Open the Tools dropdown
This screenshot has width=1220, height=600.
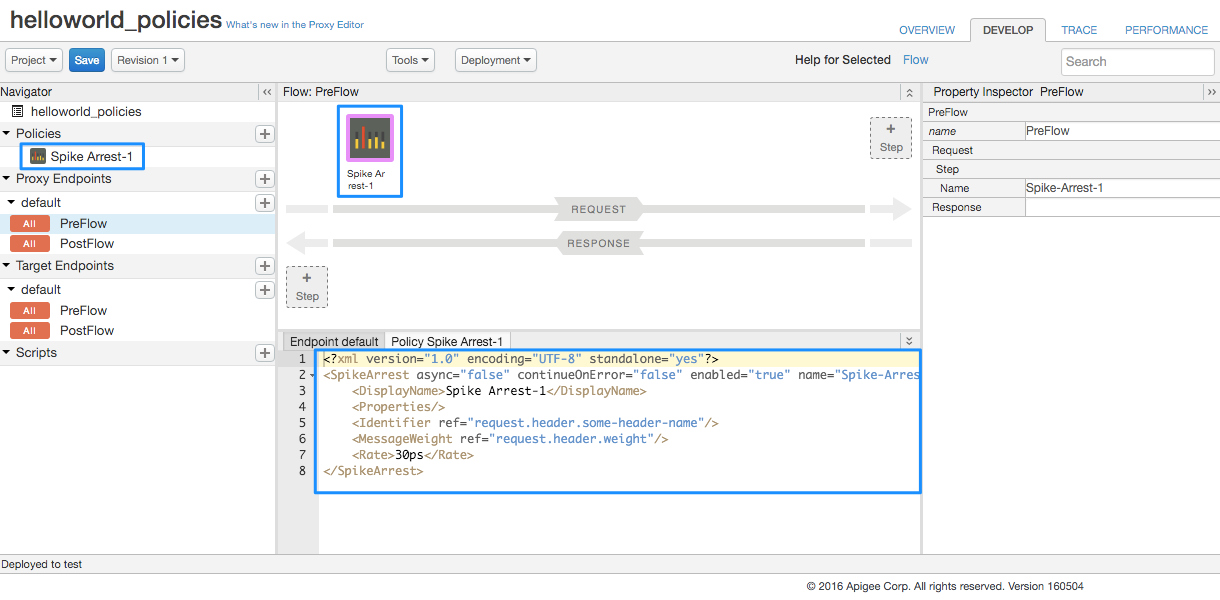point(410,60)
